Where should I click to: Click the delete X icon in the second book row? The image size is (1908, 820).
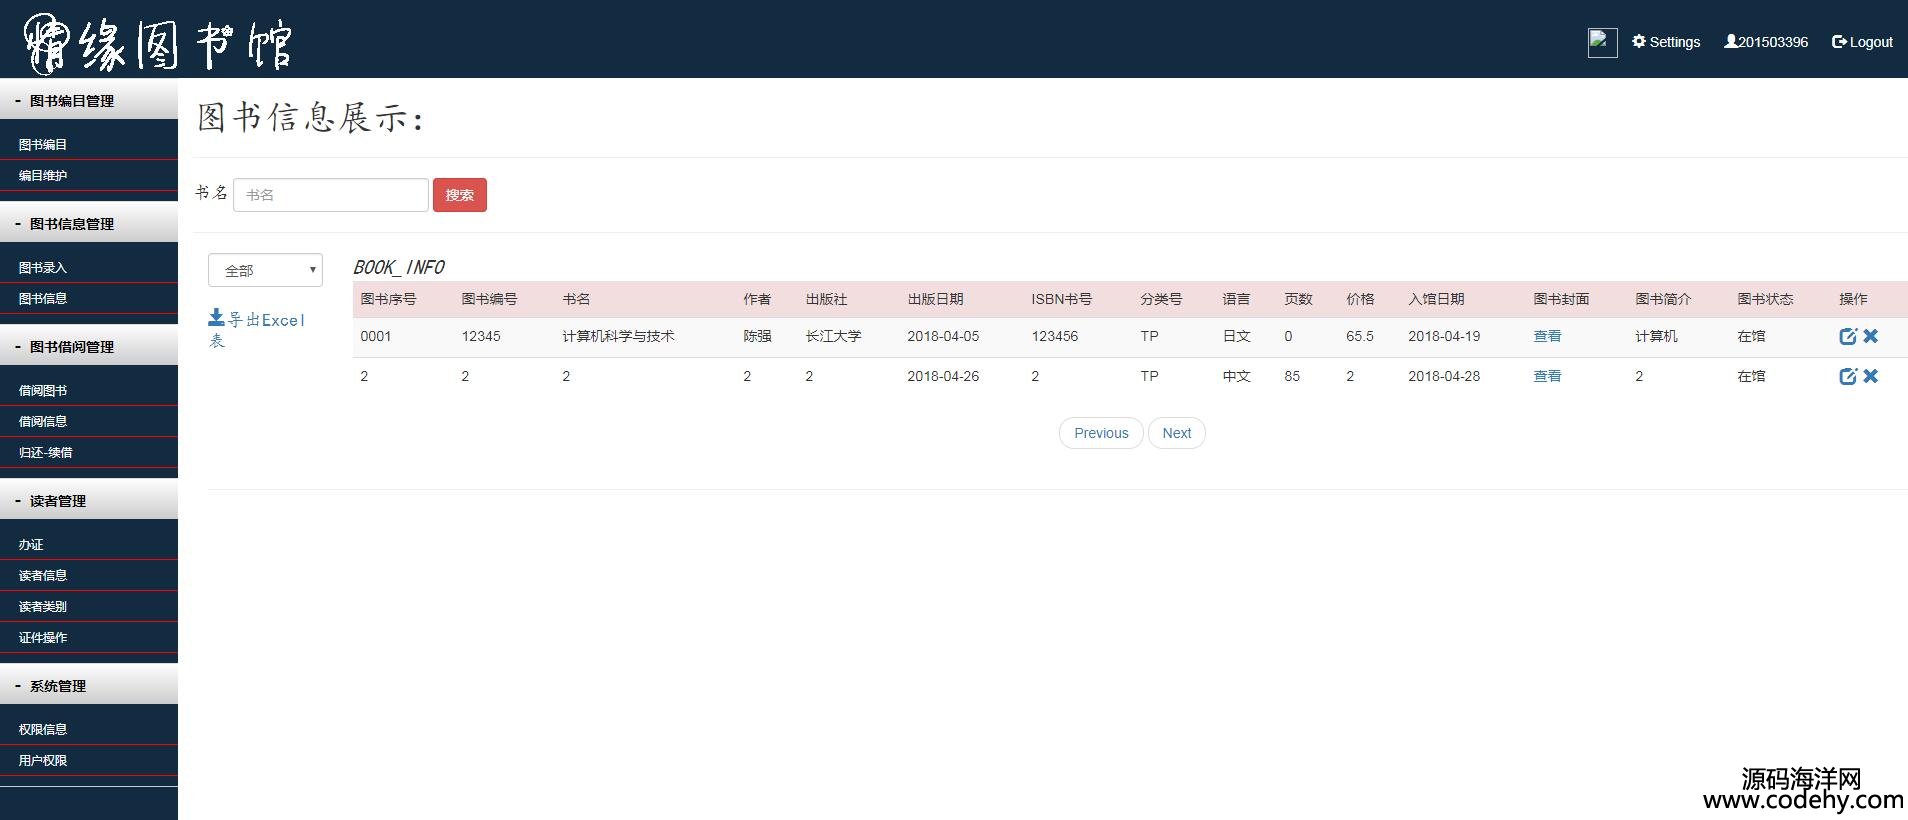coord(1871,376)
